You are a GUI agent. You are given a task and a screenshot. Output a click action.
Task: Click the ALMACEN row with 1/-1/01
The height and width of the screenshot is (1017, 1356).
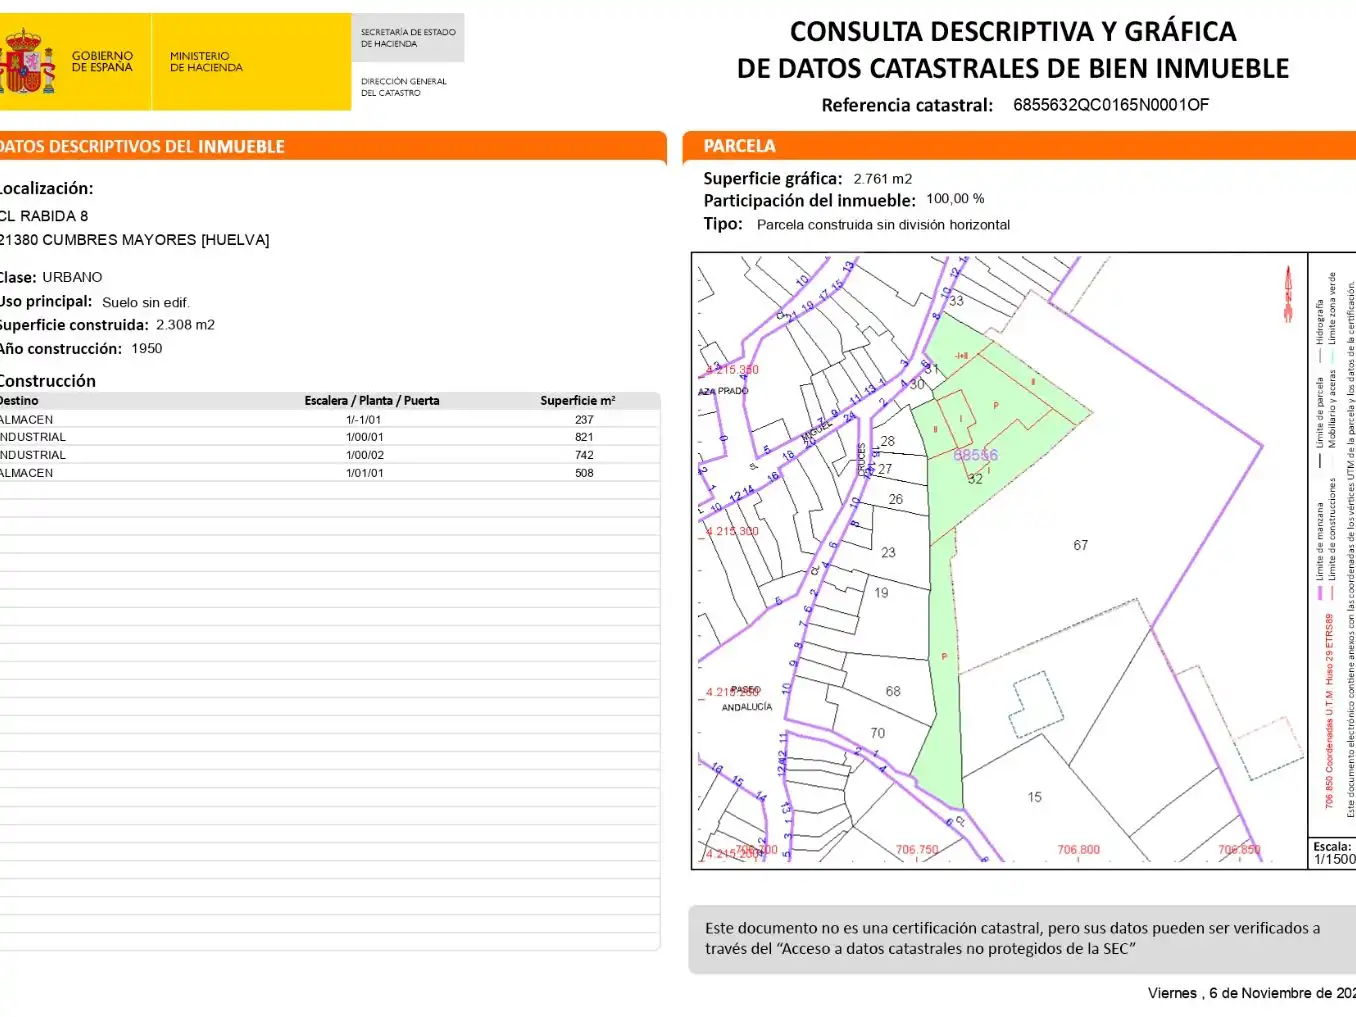coord(329,420)
